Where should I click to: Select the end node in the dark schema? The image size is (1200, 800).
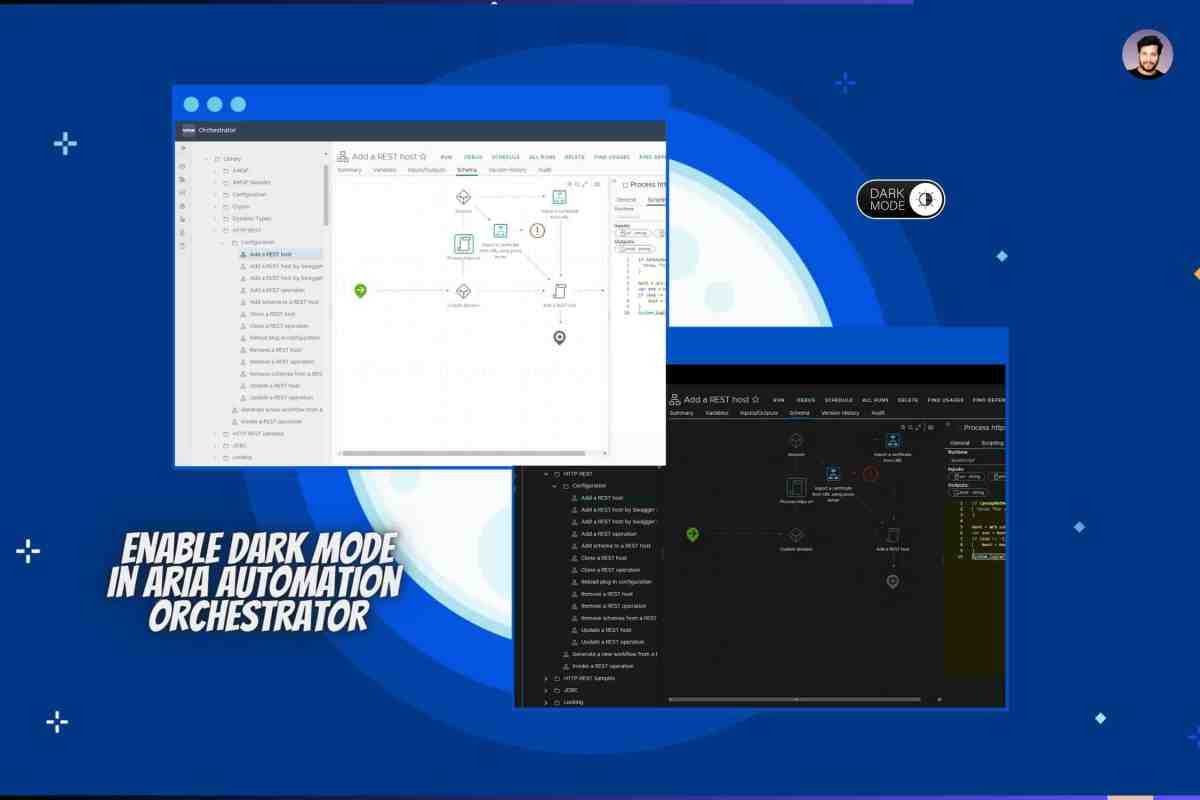pos(893,581)
